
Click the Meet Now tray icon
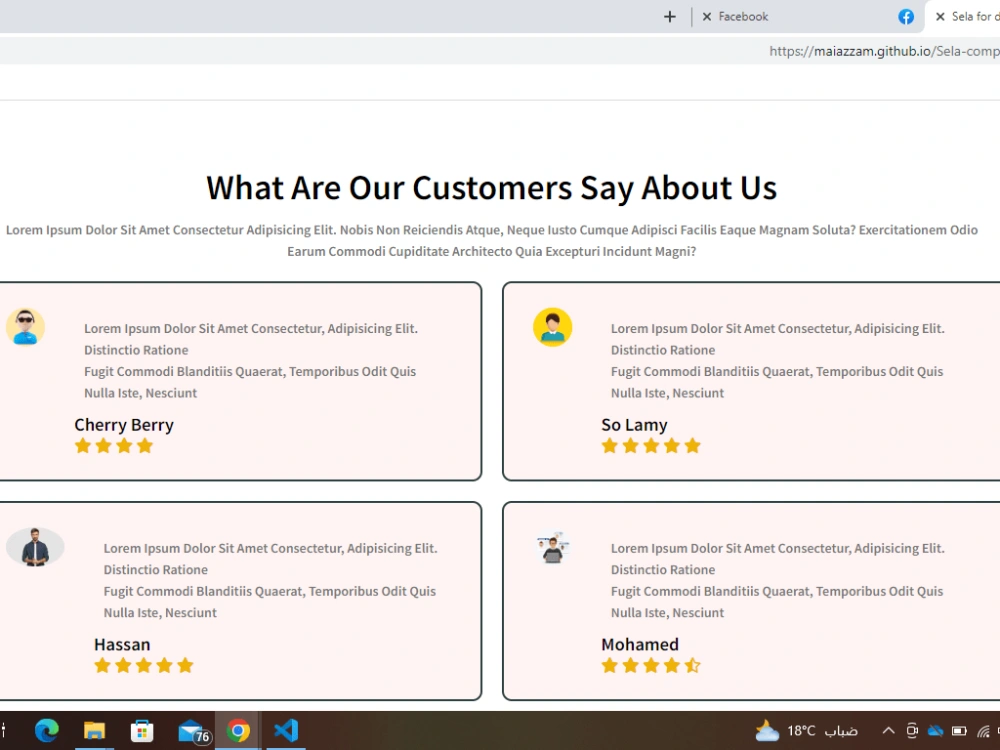tap(912, 730)
